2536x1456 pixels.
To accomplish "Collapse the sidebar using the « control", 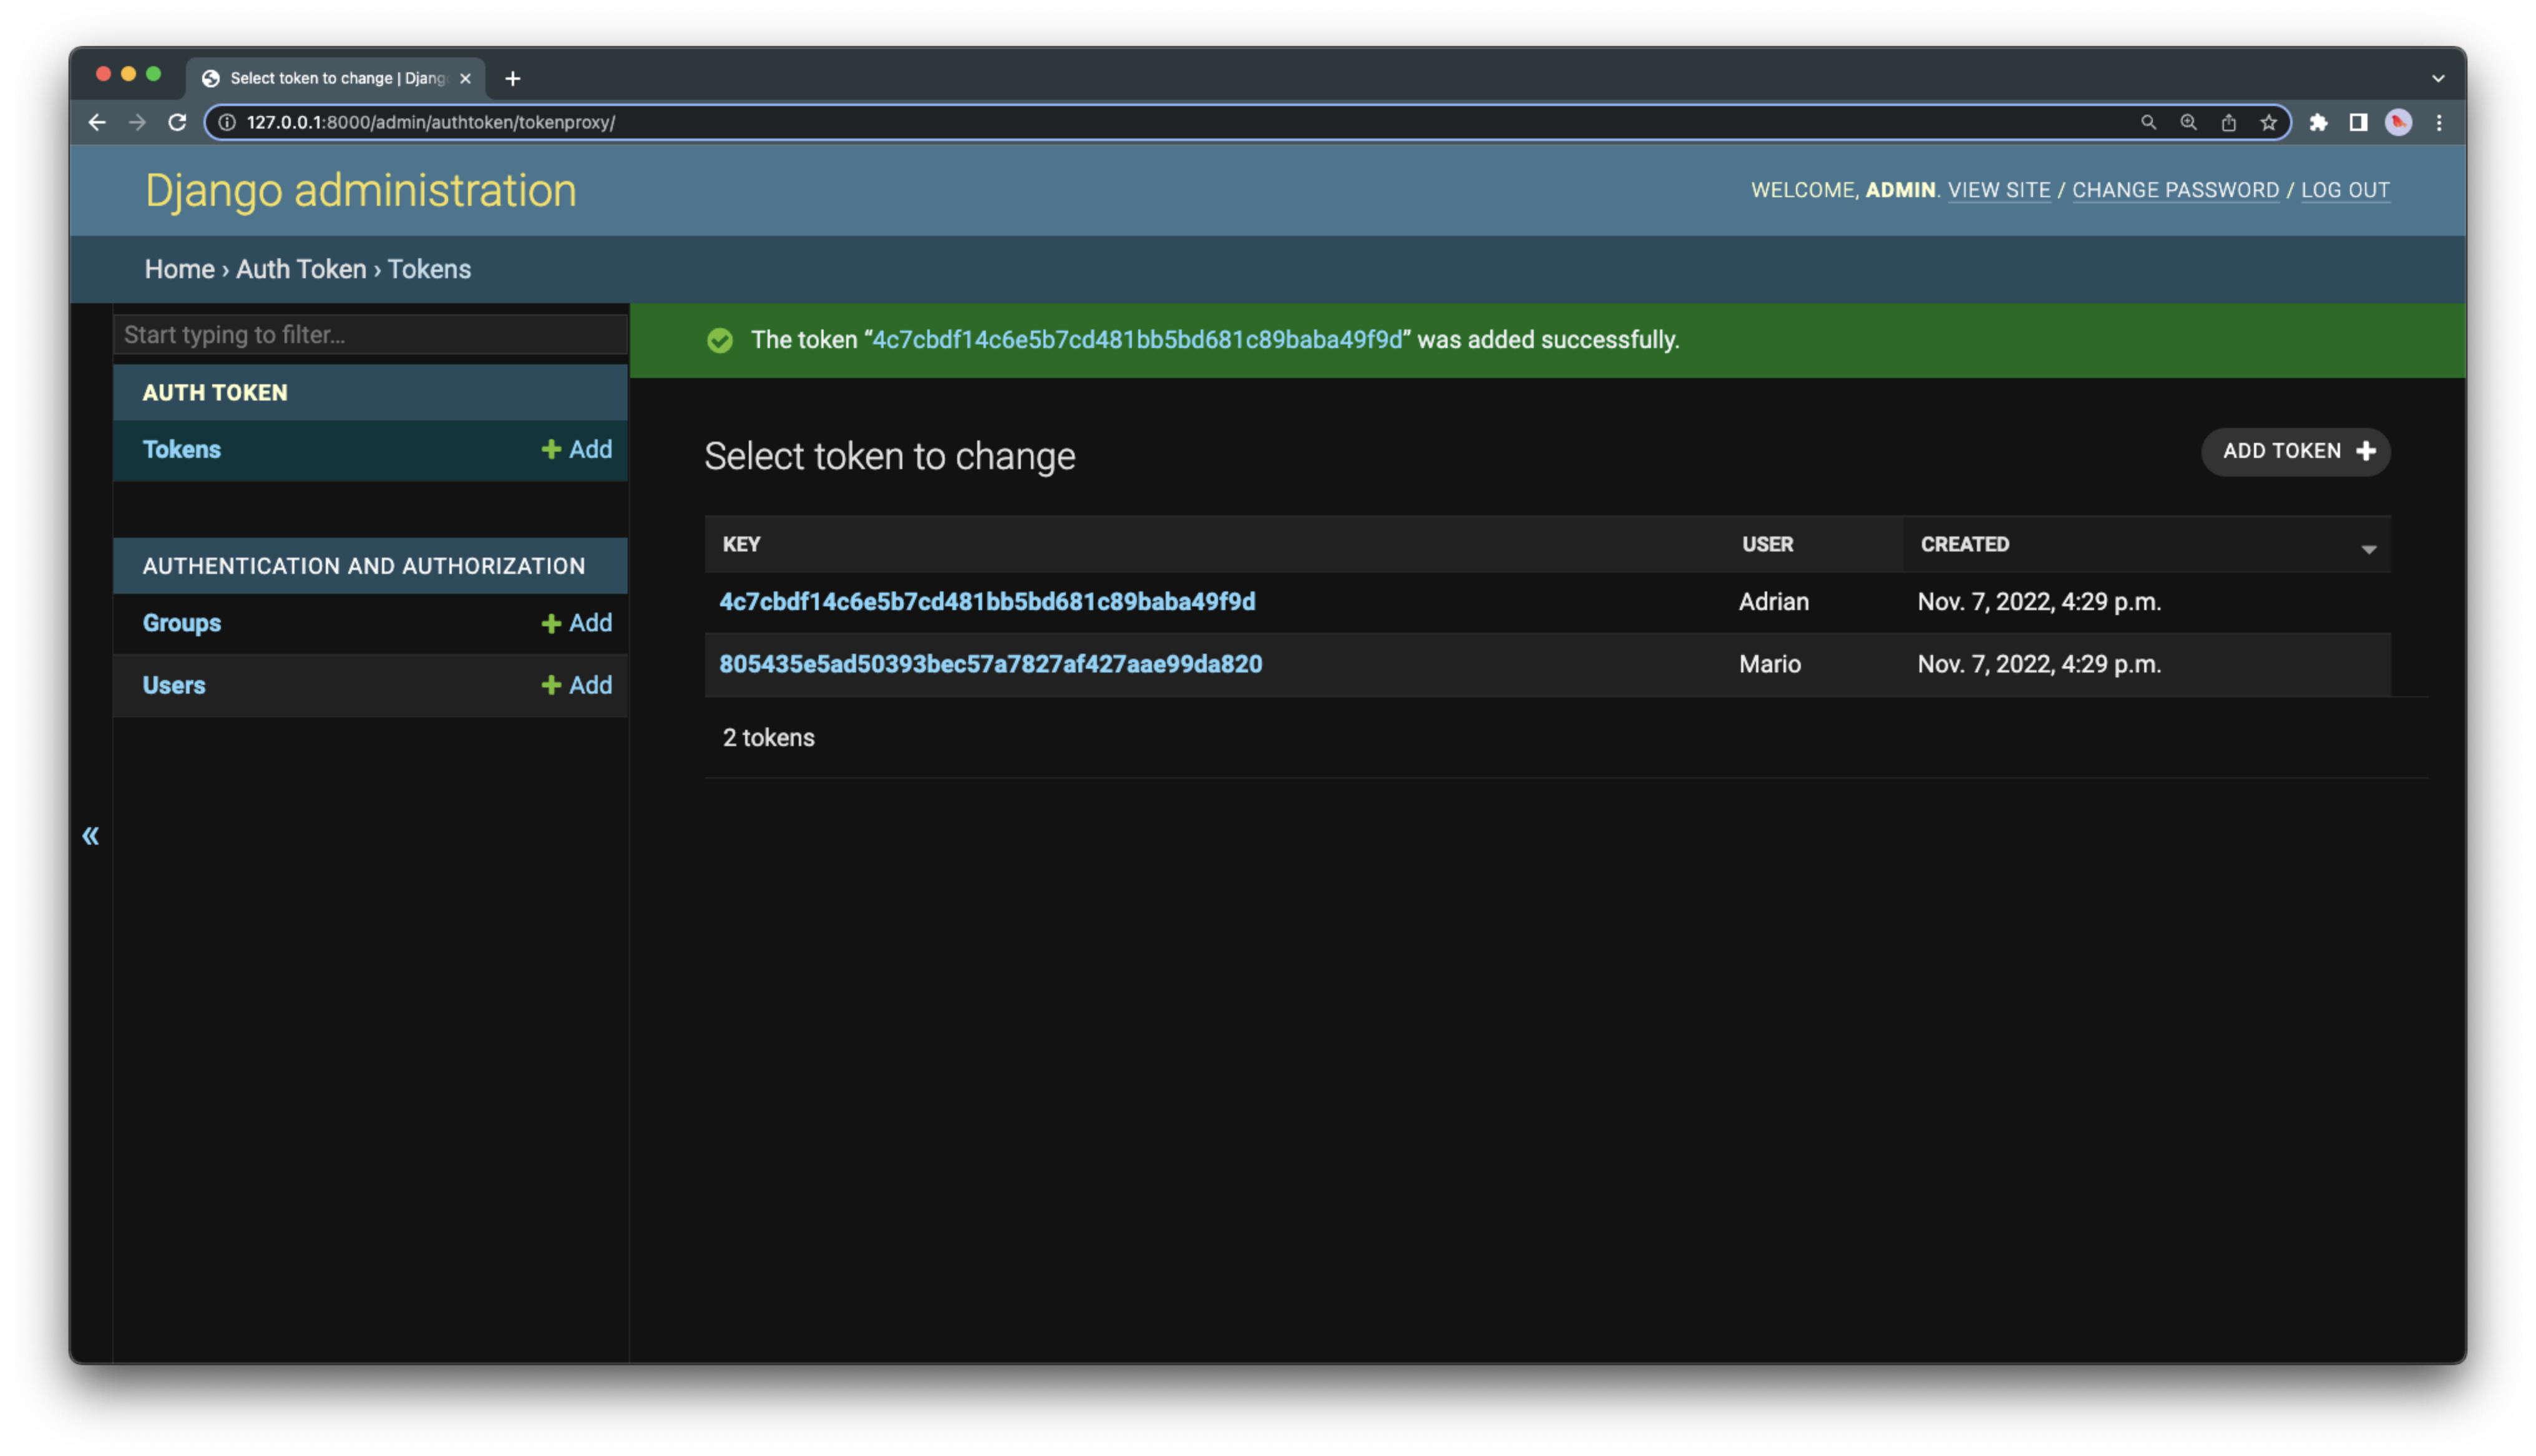I will pyautogui.click(x=91, y=835).
